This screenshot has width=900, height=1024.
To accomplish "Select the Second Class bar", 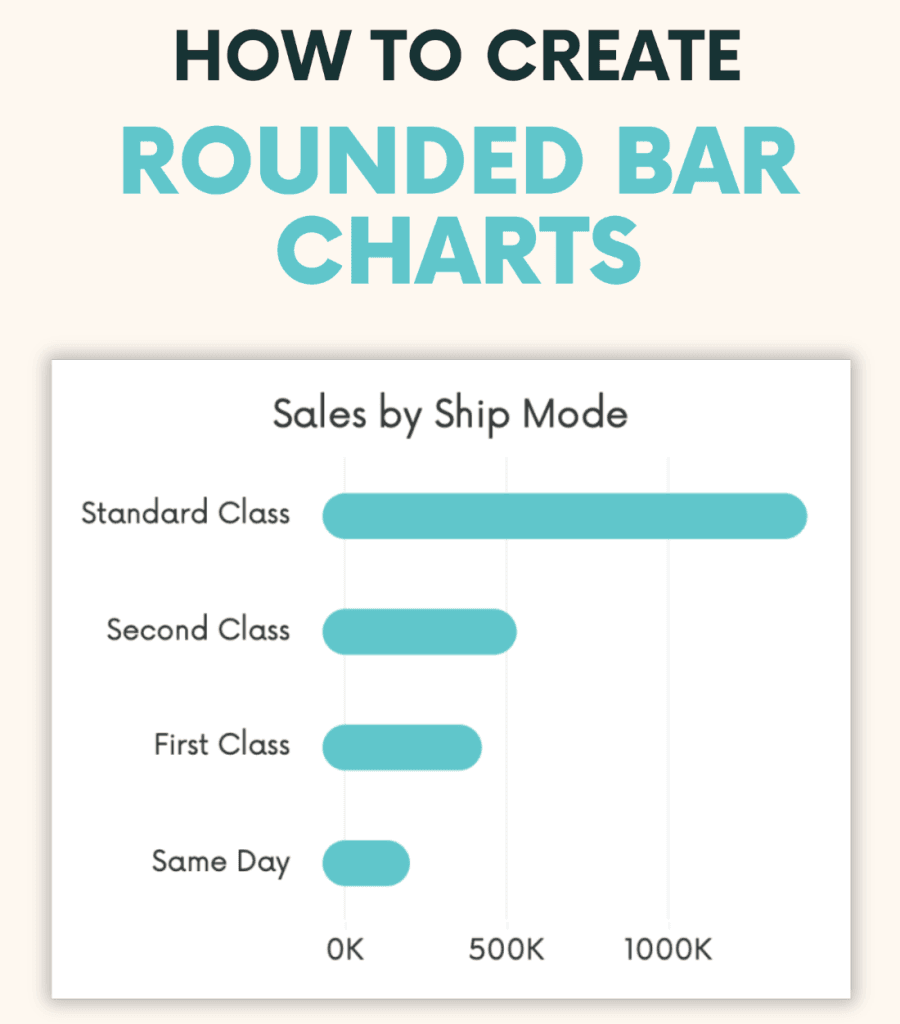I will point(419,631).
